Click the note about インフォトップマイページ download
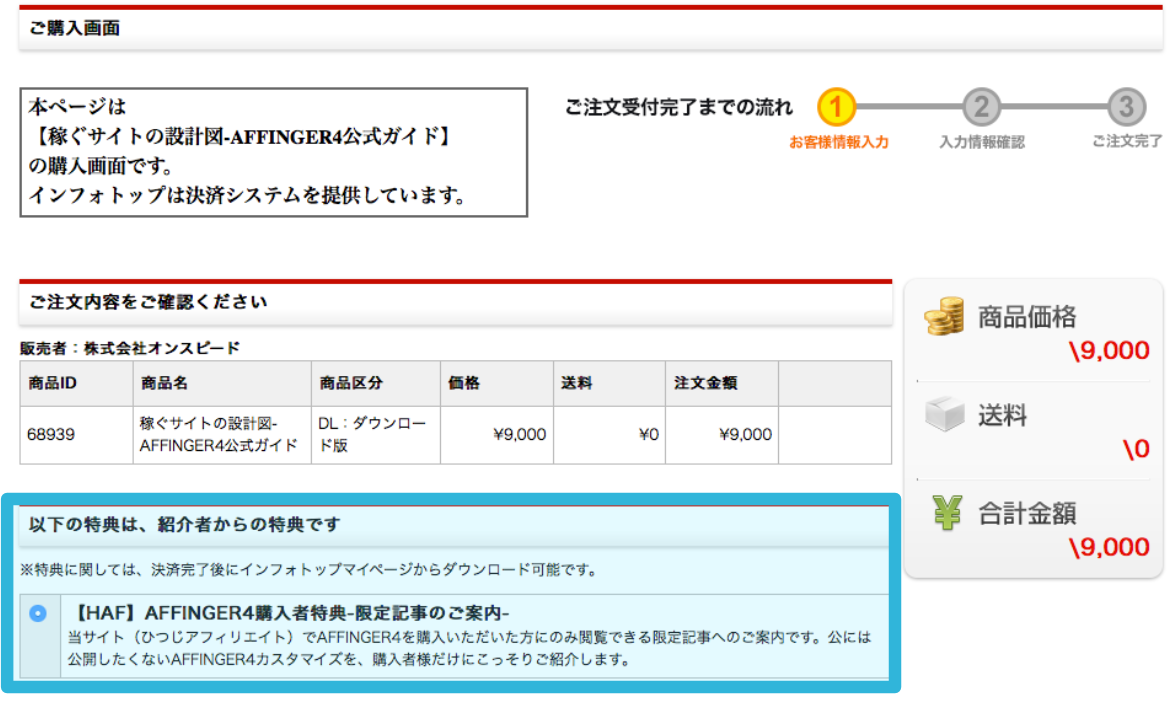This screenshot has width=1171, height=705. 309,570
